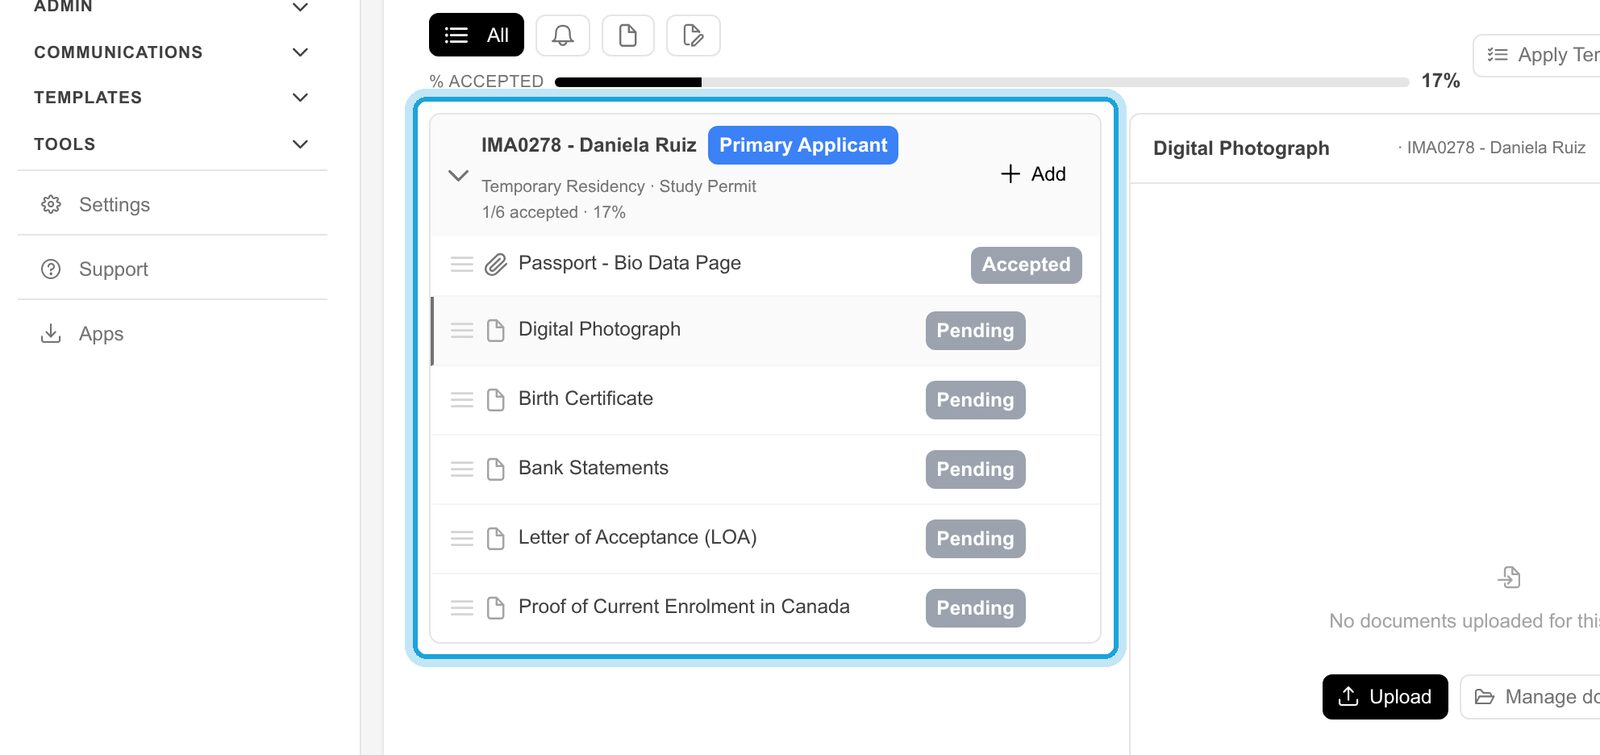Click the % Accepted progress bar

click(982, 82)
